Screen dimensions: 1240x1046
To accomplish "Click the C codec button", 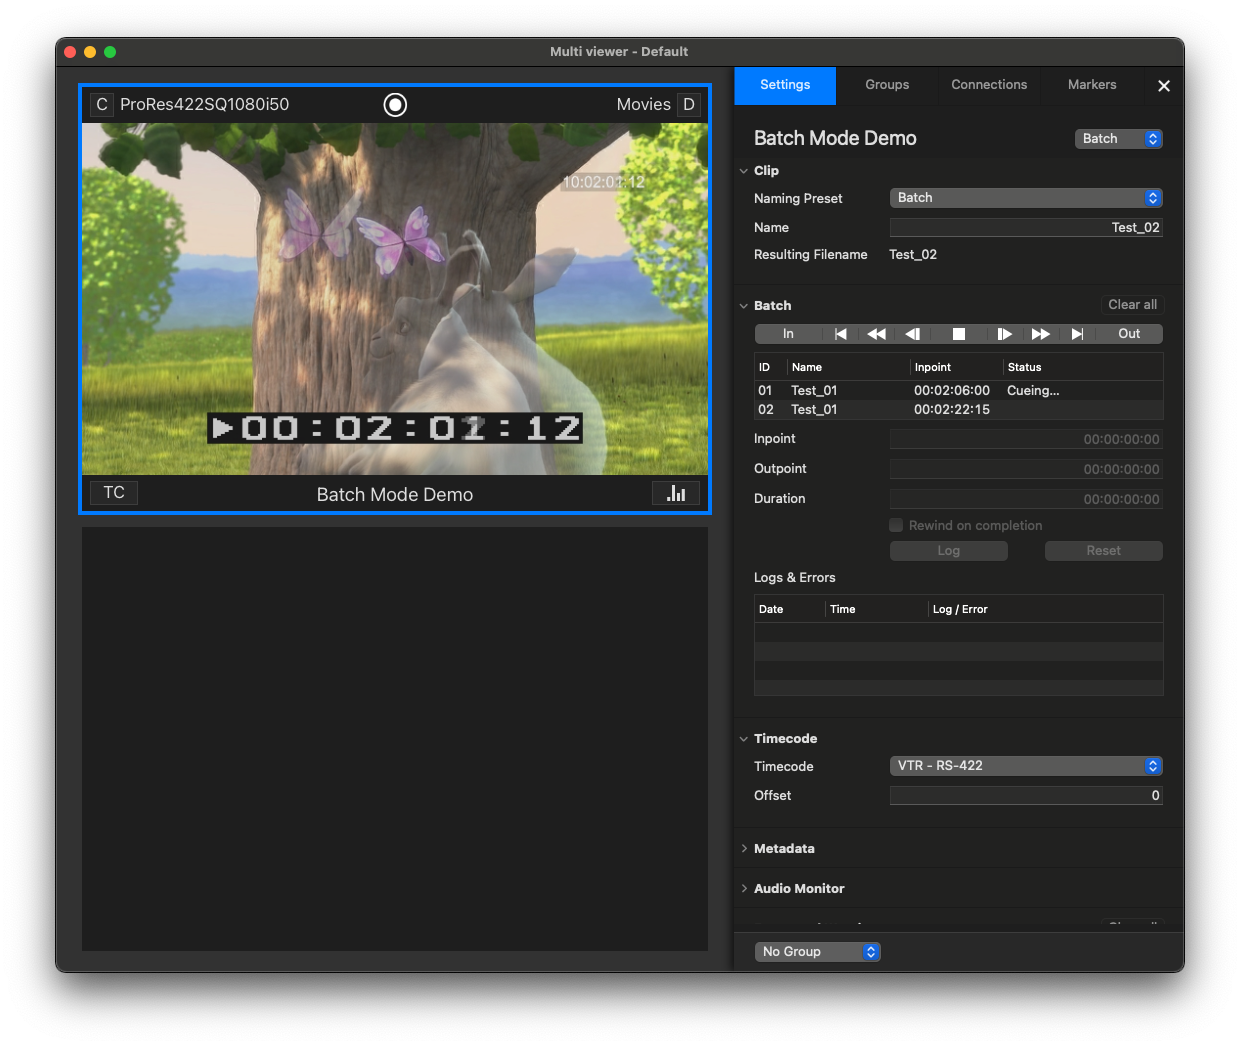I will pyautogui.click(x=102, y=104).
